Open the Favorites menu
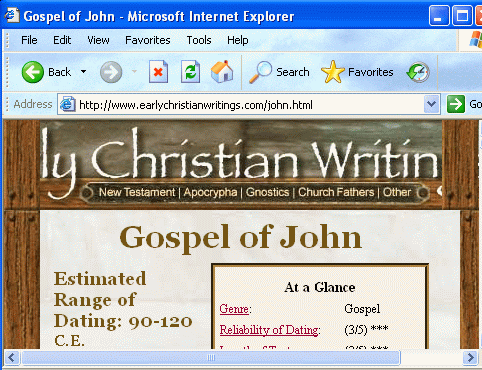Screen dimensions: 482x370 tap(148, 40)
